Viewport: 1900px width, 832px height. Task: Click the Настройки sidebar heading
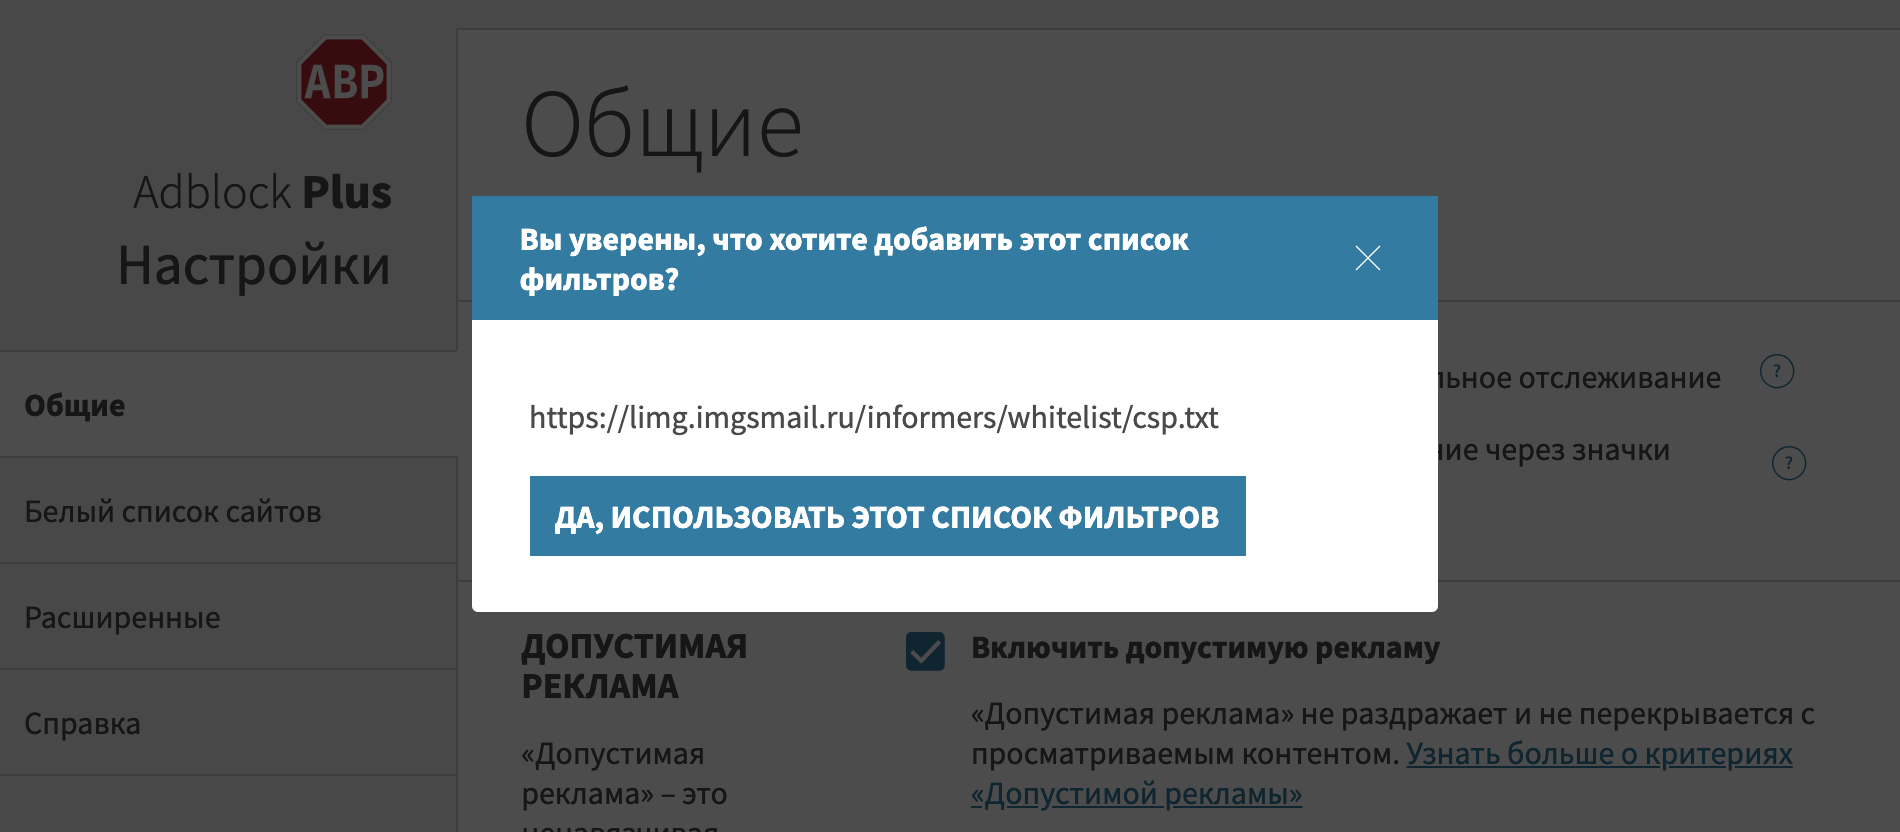254,266
